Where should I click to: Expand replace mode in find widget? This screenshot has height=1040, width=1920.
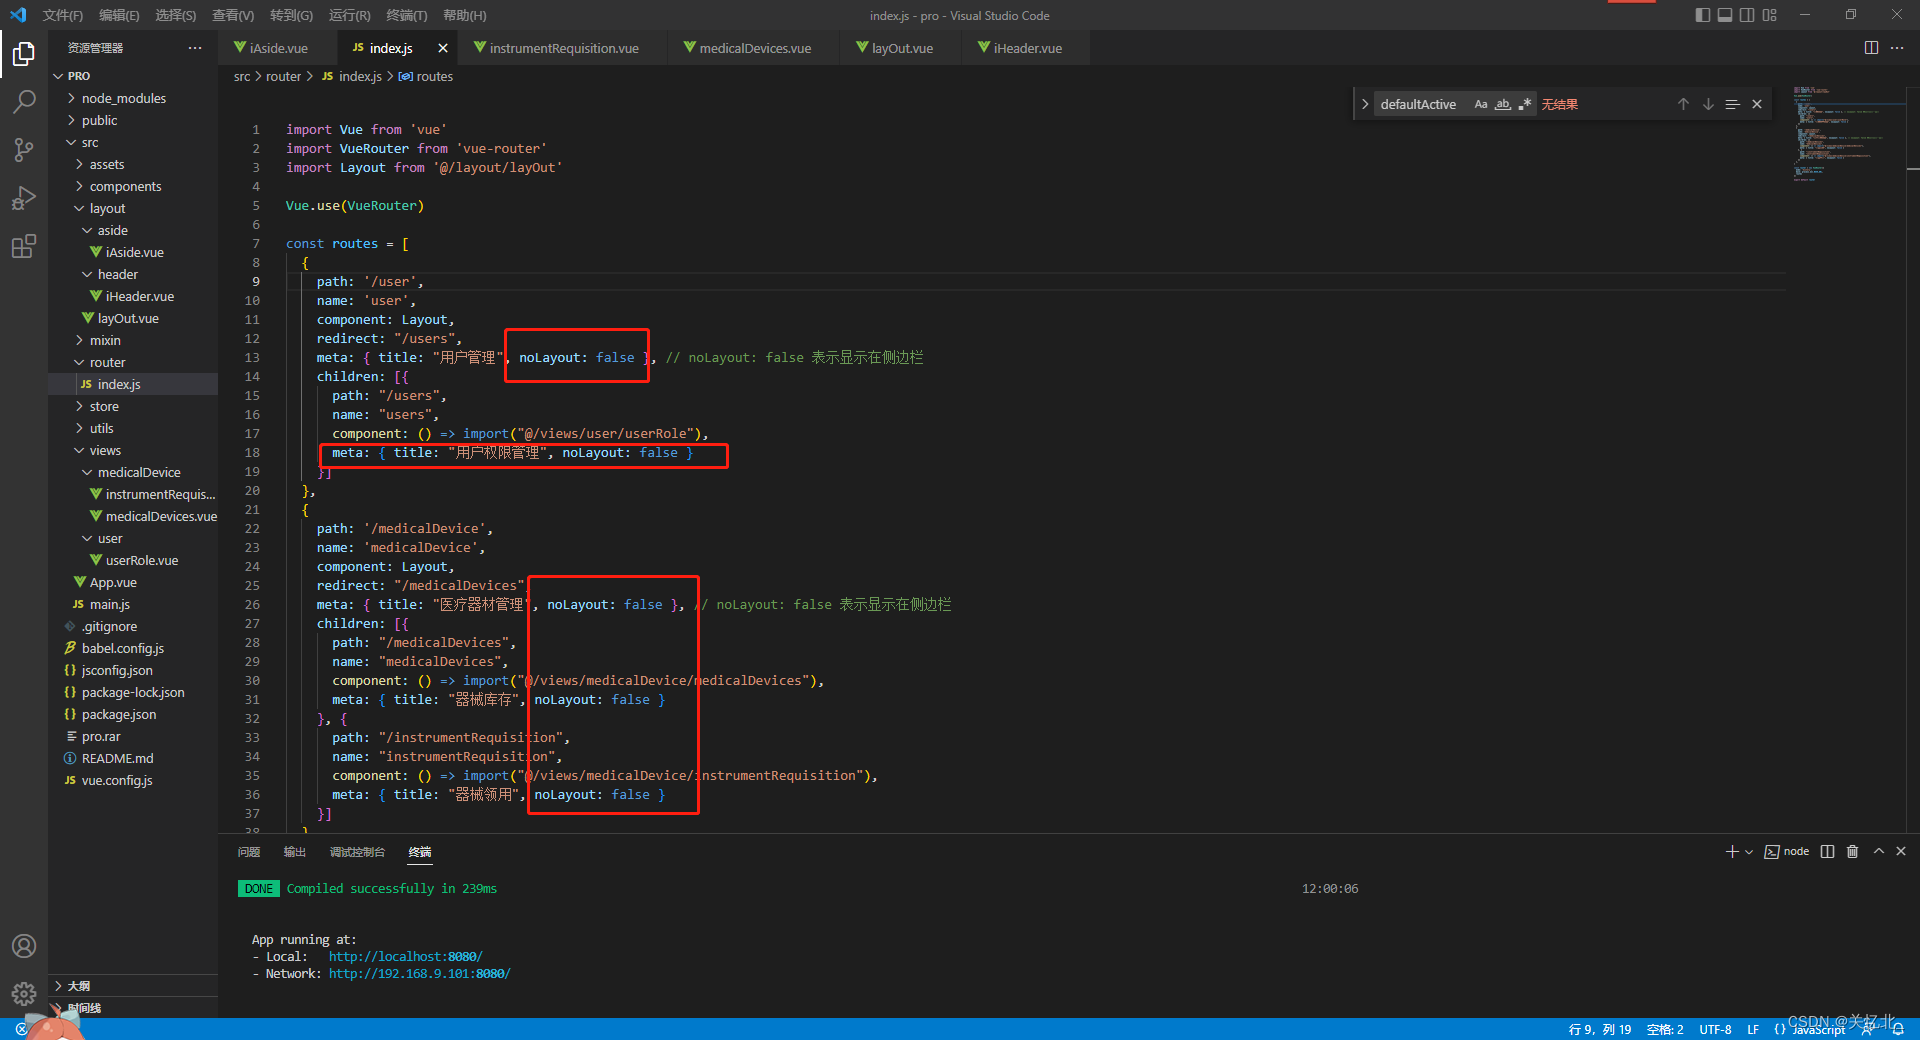click(1365, 104)
